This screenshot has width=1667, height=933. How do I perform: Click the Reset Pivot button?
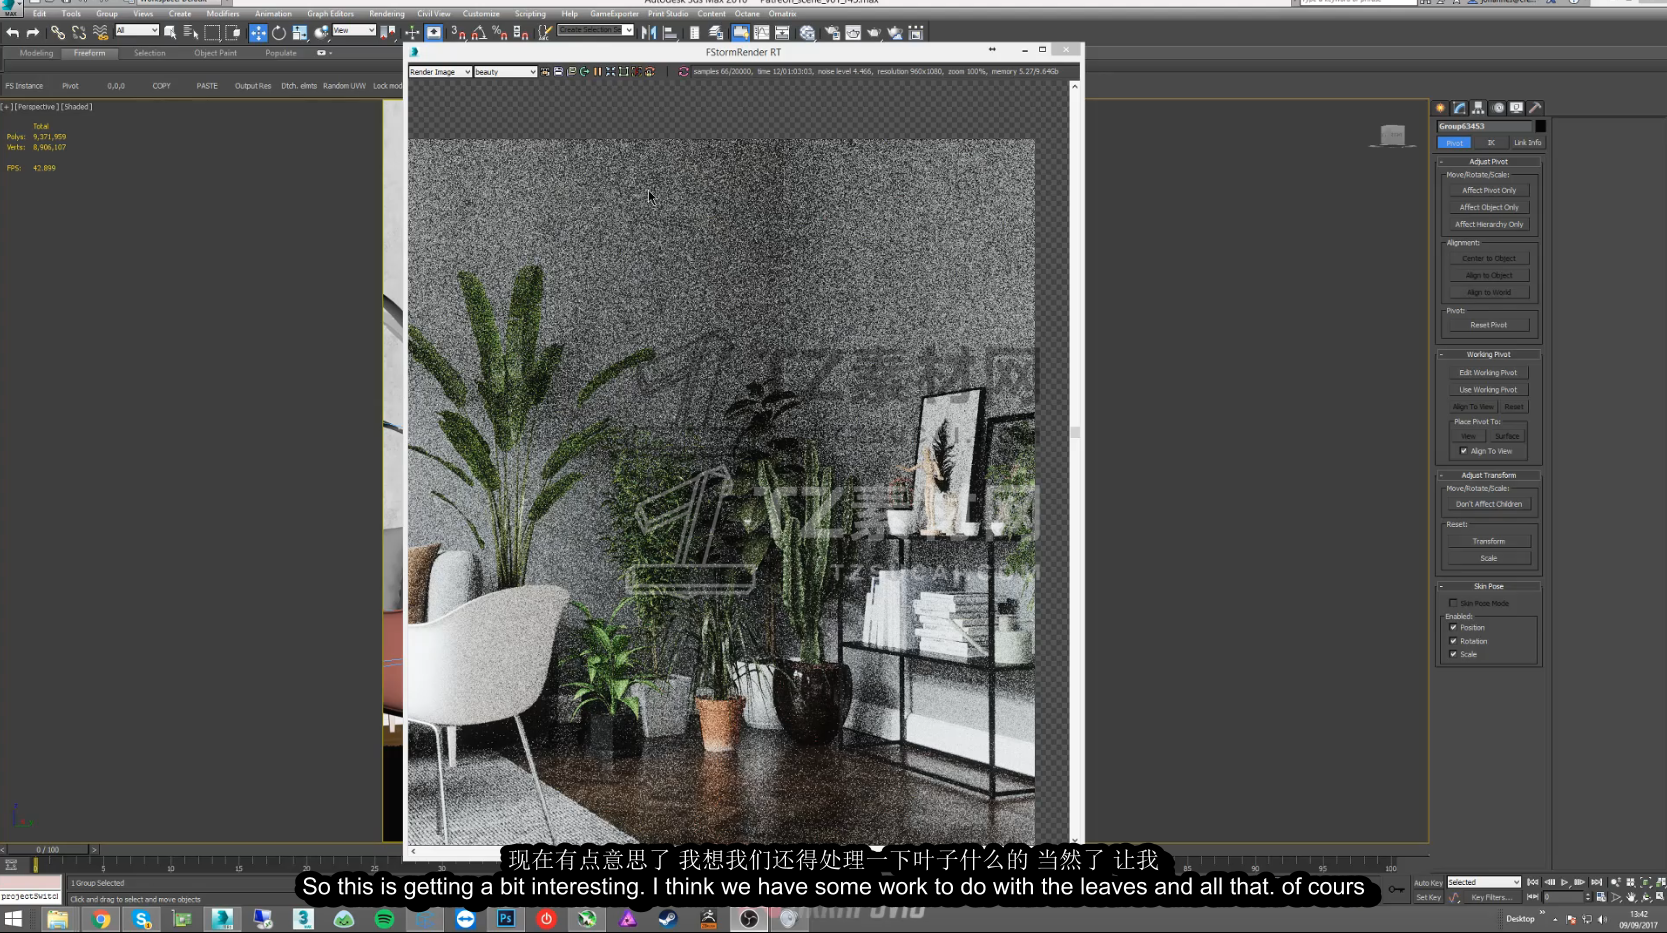coord(1489,325)
